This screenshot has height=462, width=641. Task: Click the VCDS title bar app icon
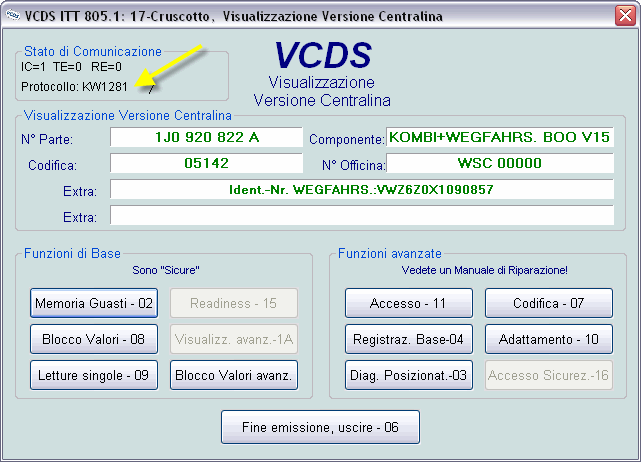tap(13, 15)
